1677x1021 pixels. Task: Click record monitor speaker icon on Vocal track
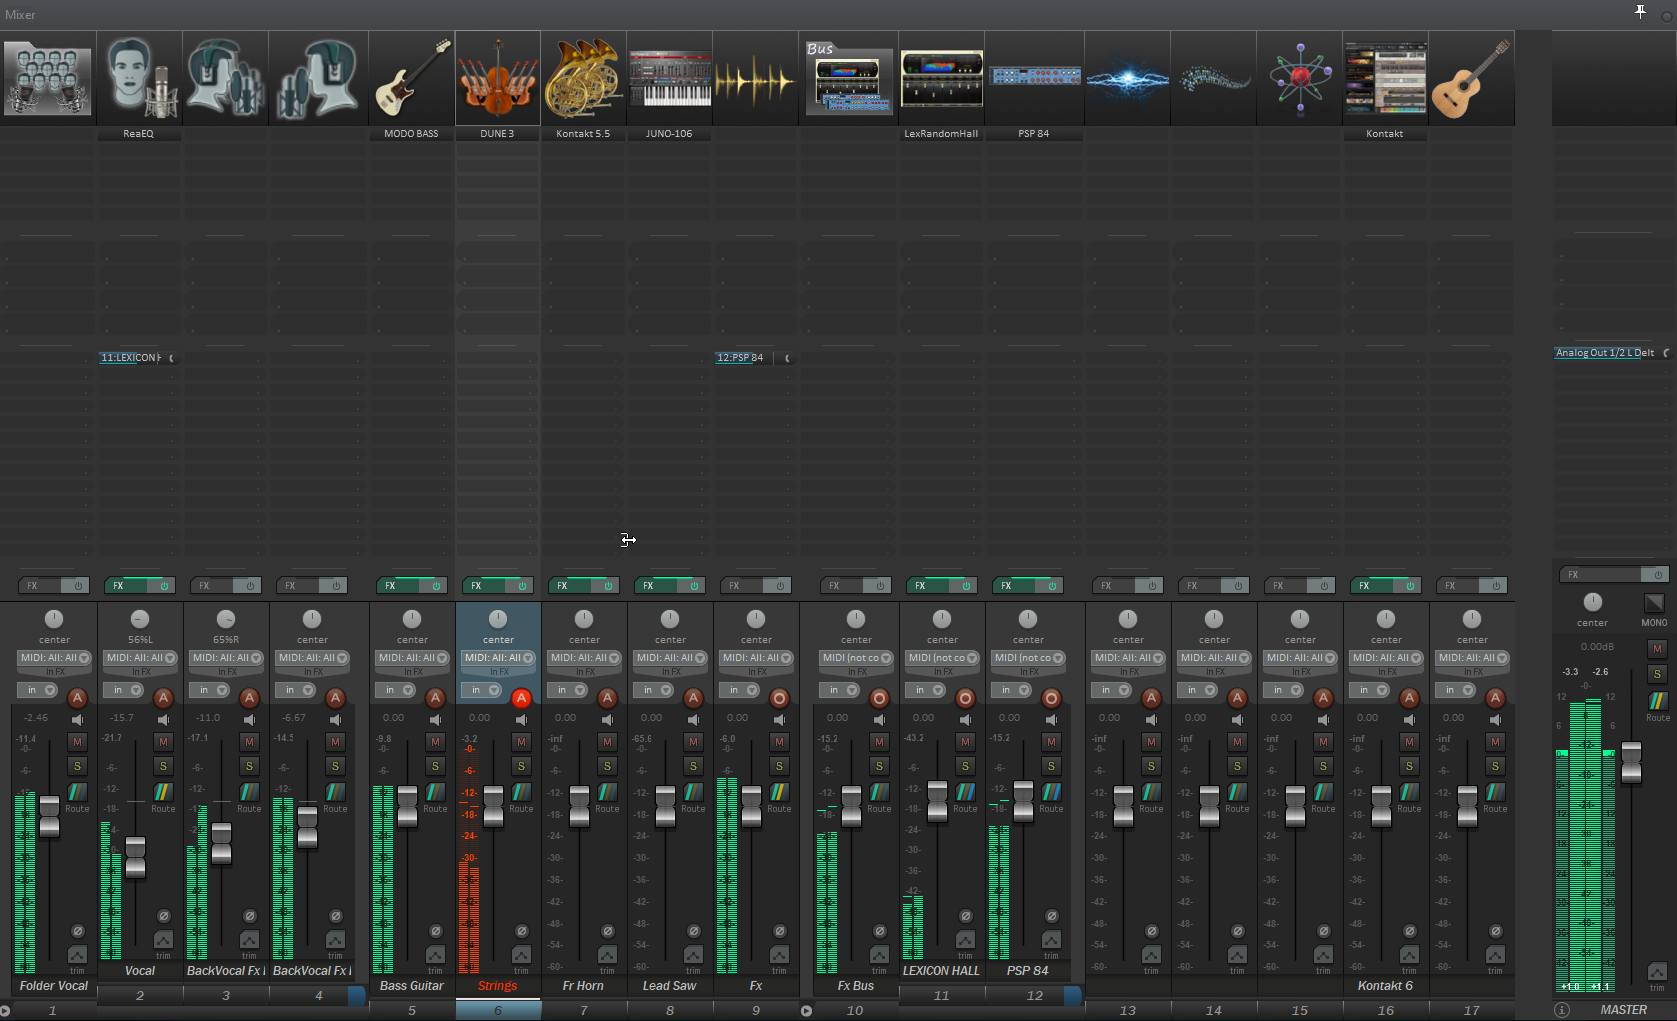coord(163,720)
